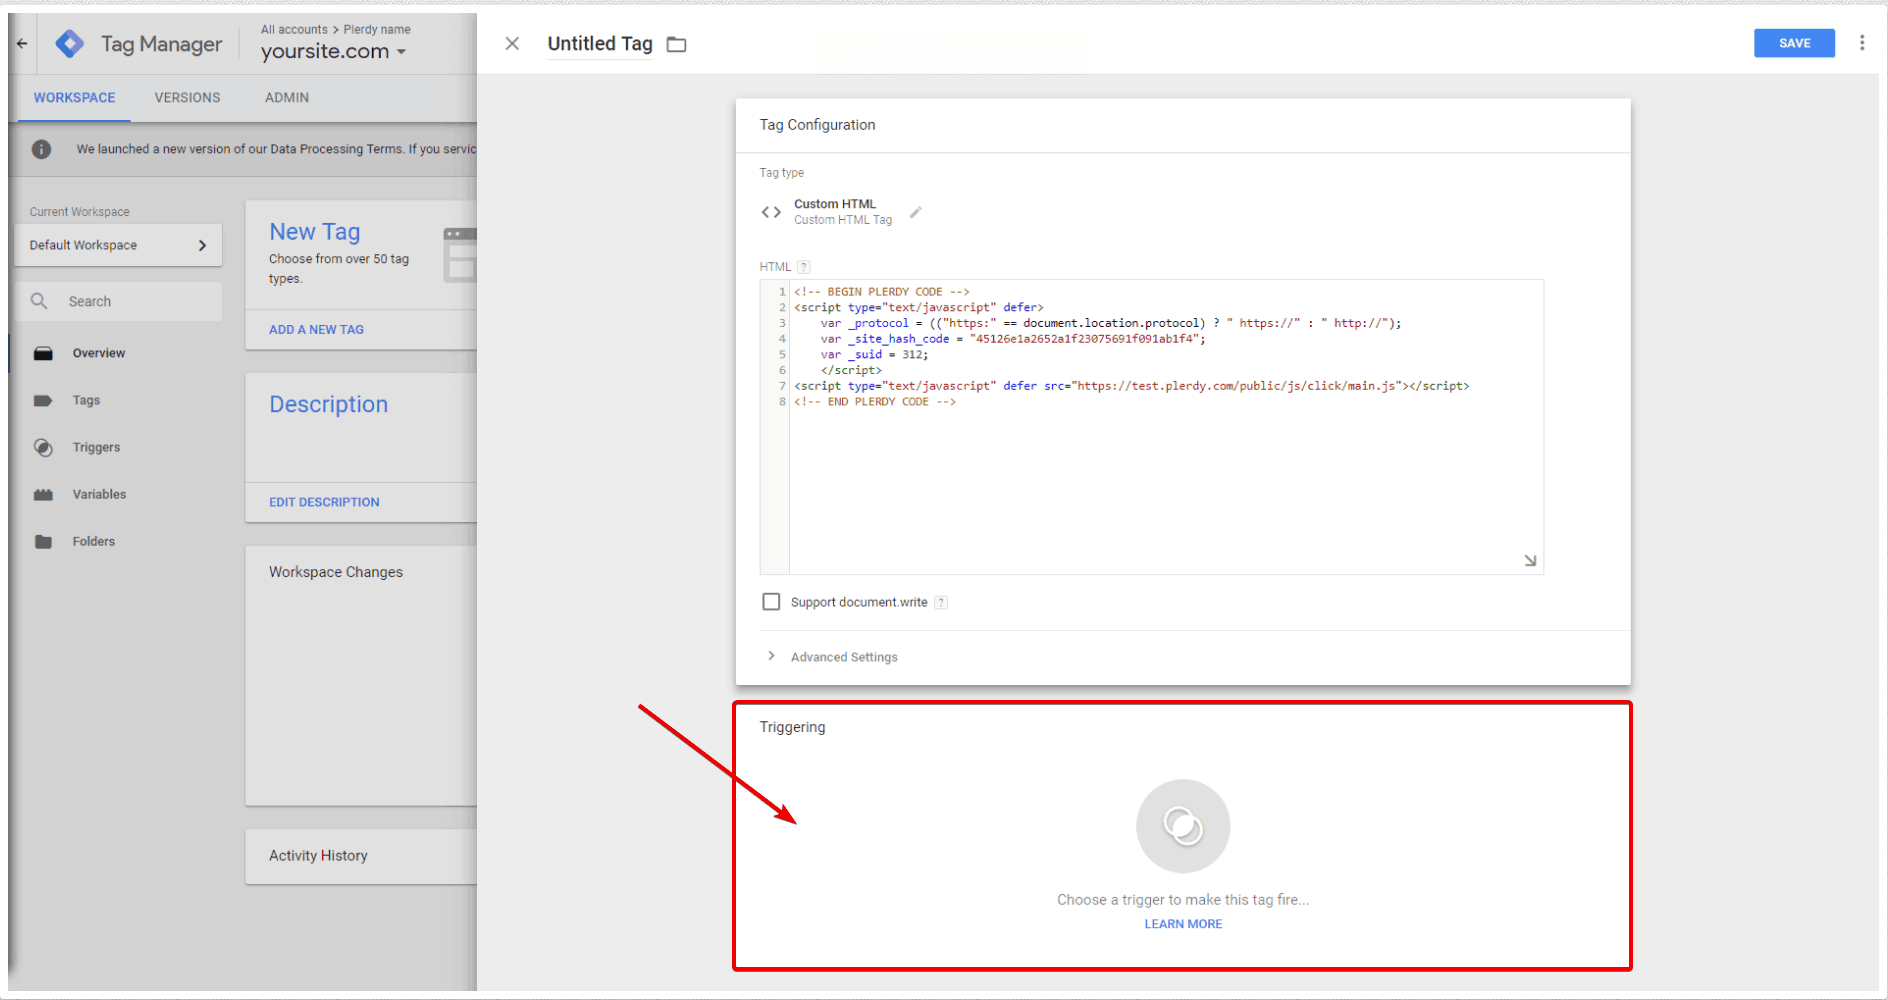The width and height of the screenshot is (1888, 1000).
Task: Click the blue Save button
Action: (1794, 43)
